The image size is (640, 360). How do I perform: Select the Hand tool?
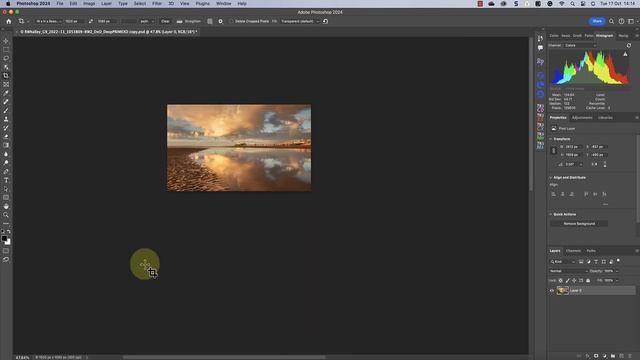click(6, 206)
